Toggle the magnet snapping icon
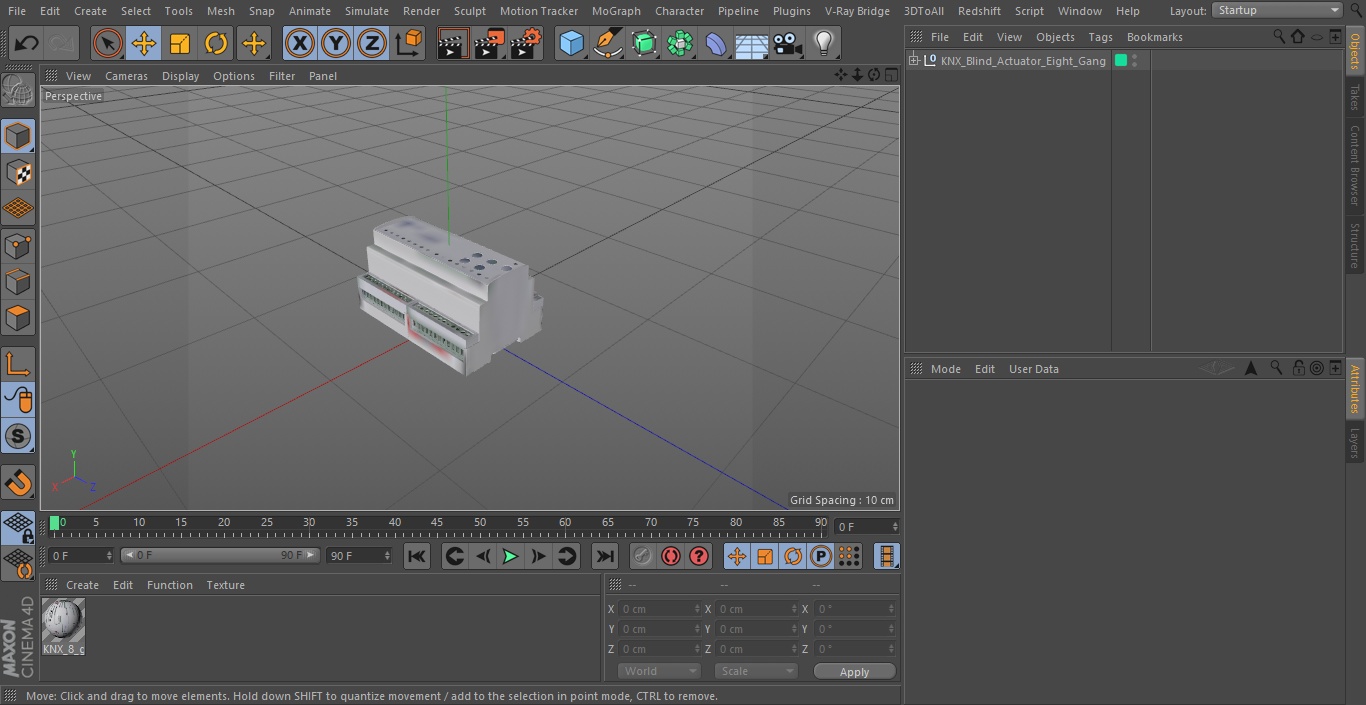 (x=18, y=483)
